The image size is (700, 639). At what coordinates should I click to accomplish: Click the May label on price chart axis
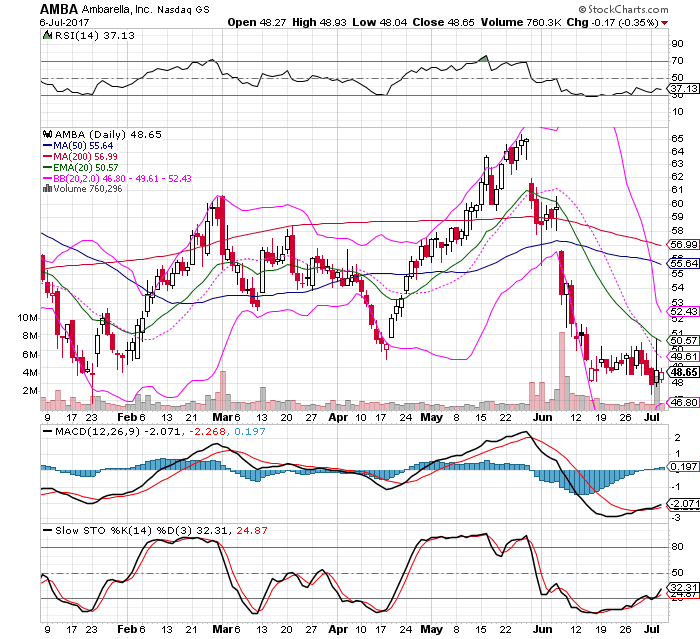click(432, 418)
